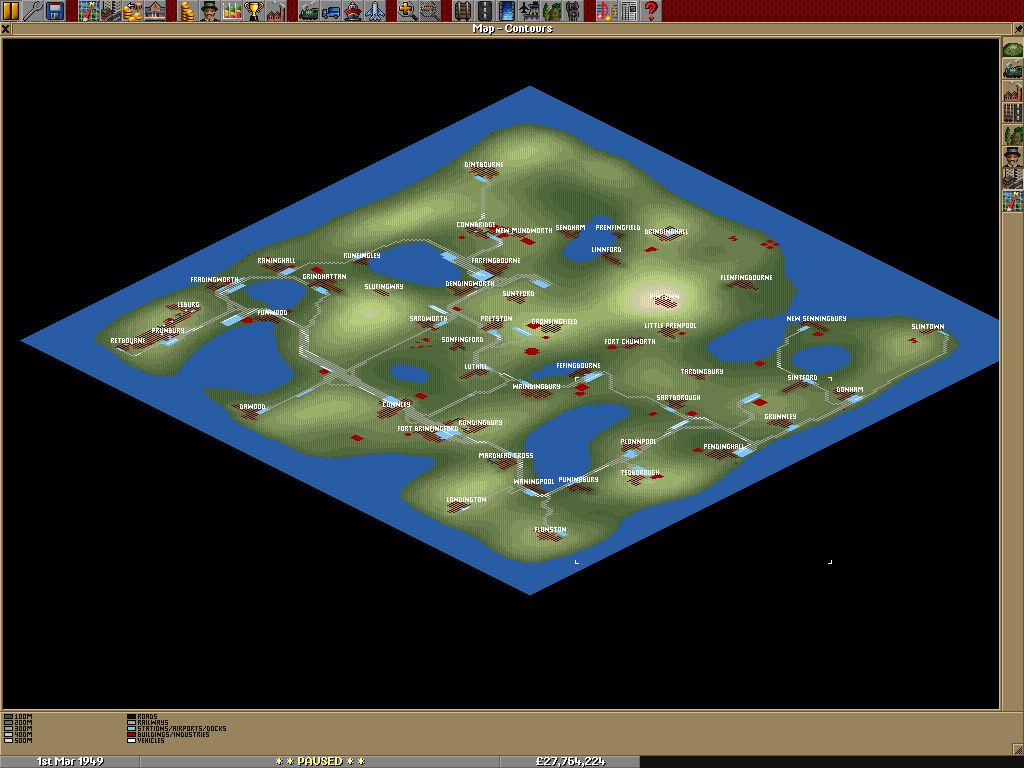The image size is (1024, 768).
Task: Toggle the pause game button
Action: [11, 10]
